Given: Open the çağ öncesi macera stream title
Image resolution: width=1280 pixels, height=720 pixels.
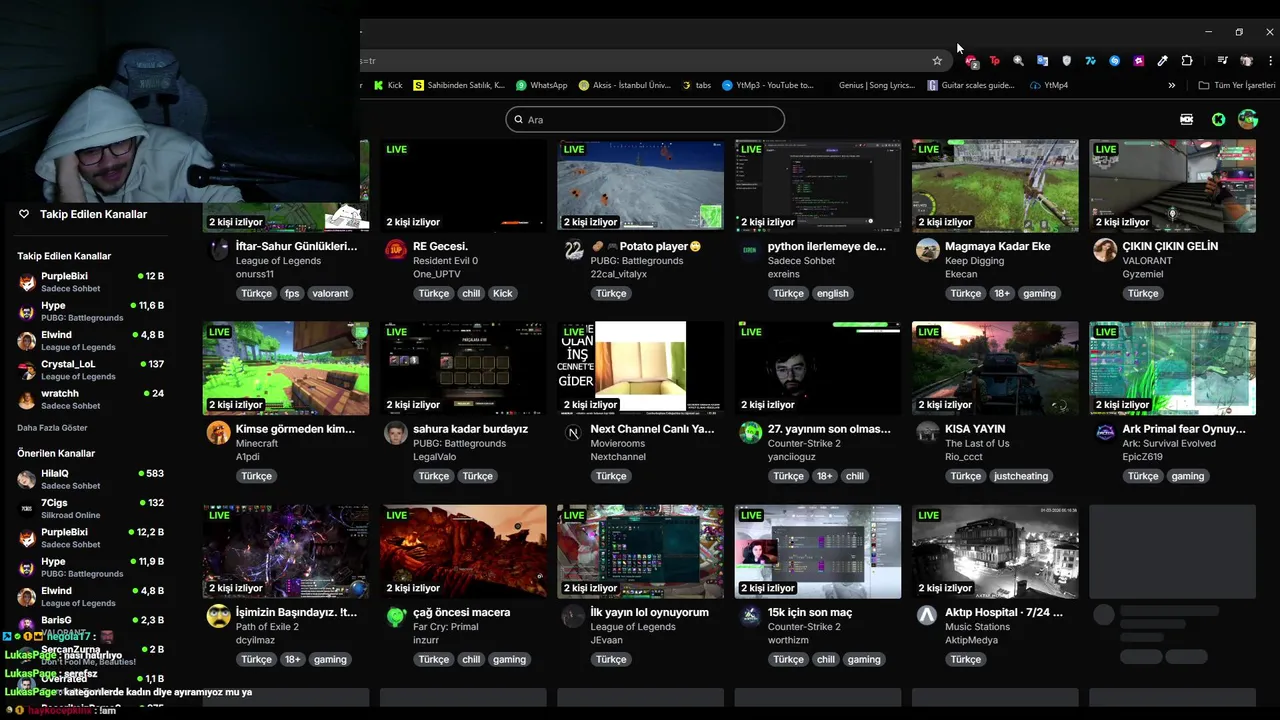Looking at the screenshot, I should tap(461, 612).
